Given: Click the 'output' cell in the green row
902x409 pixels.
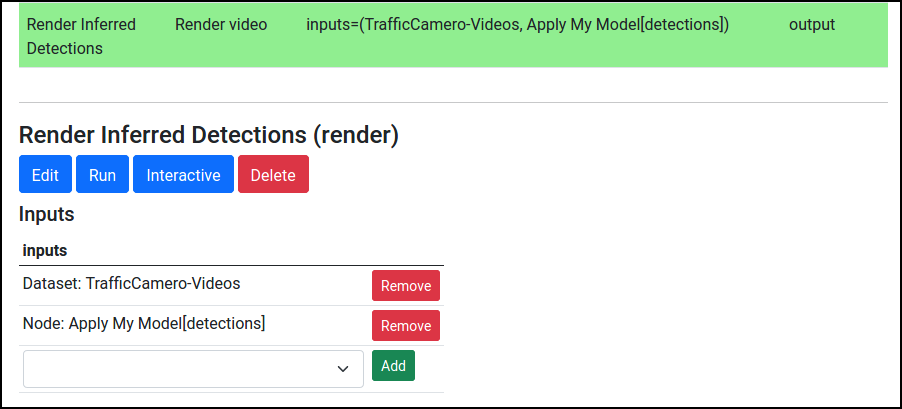Looking at the screenshot, I should point(812,25).
